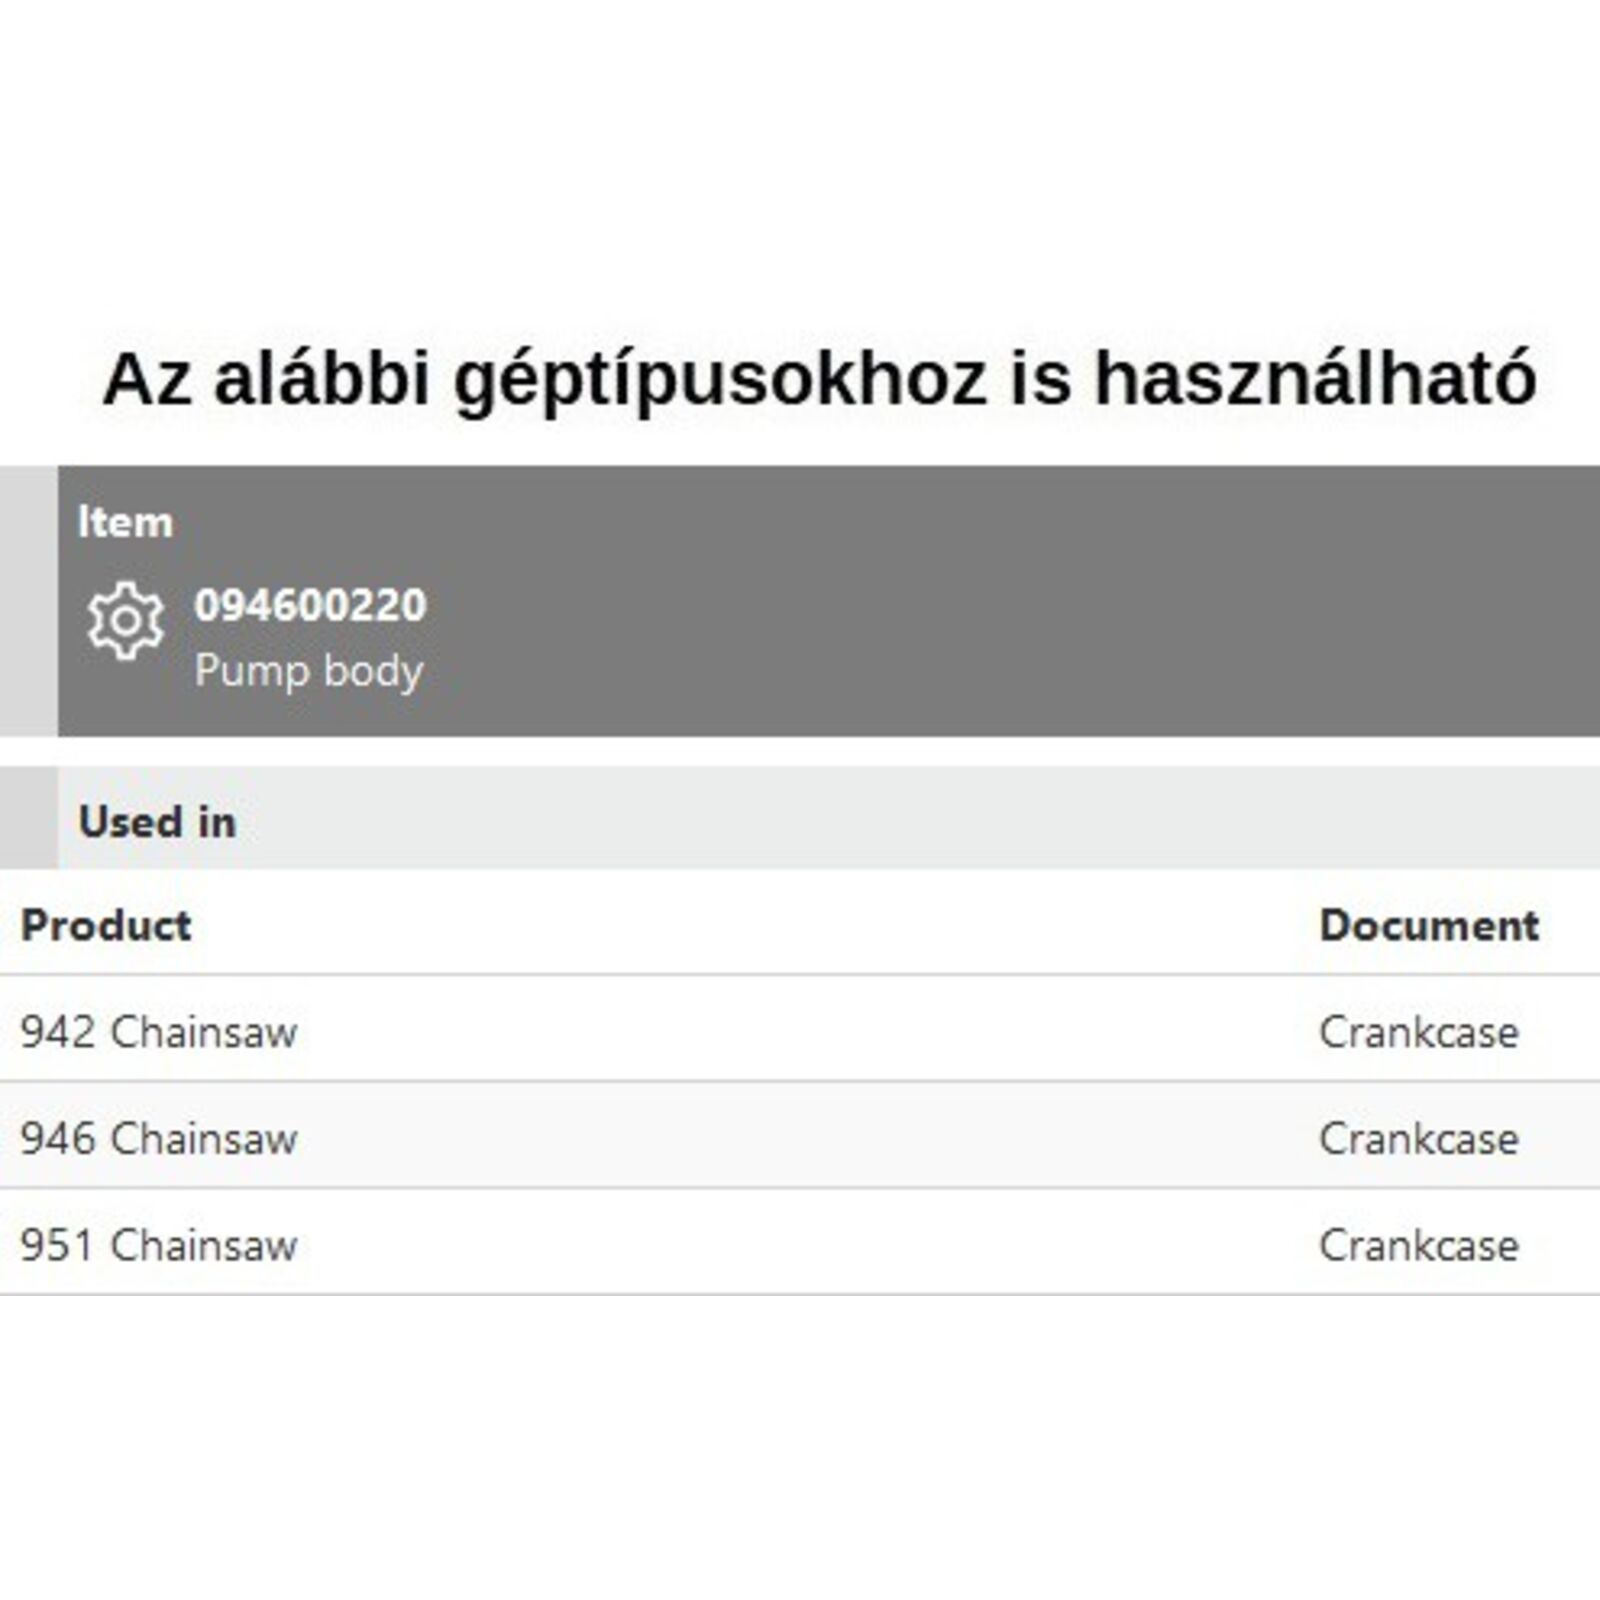
Task: Open Crankcase document for 942 Chainsaw
Action: click(x=1418, y=1032)
